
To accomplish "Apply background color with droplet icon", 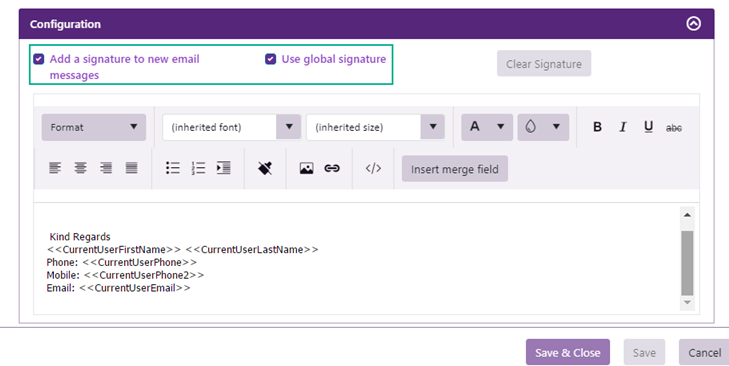I will click(530, 126).
